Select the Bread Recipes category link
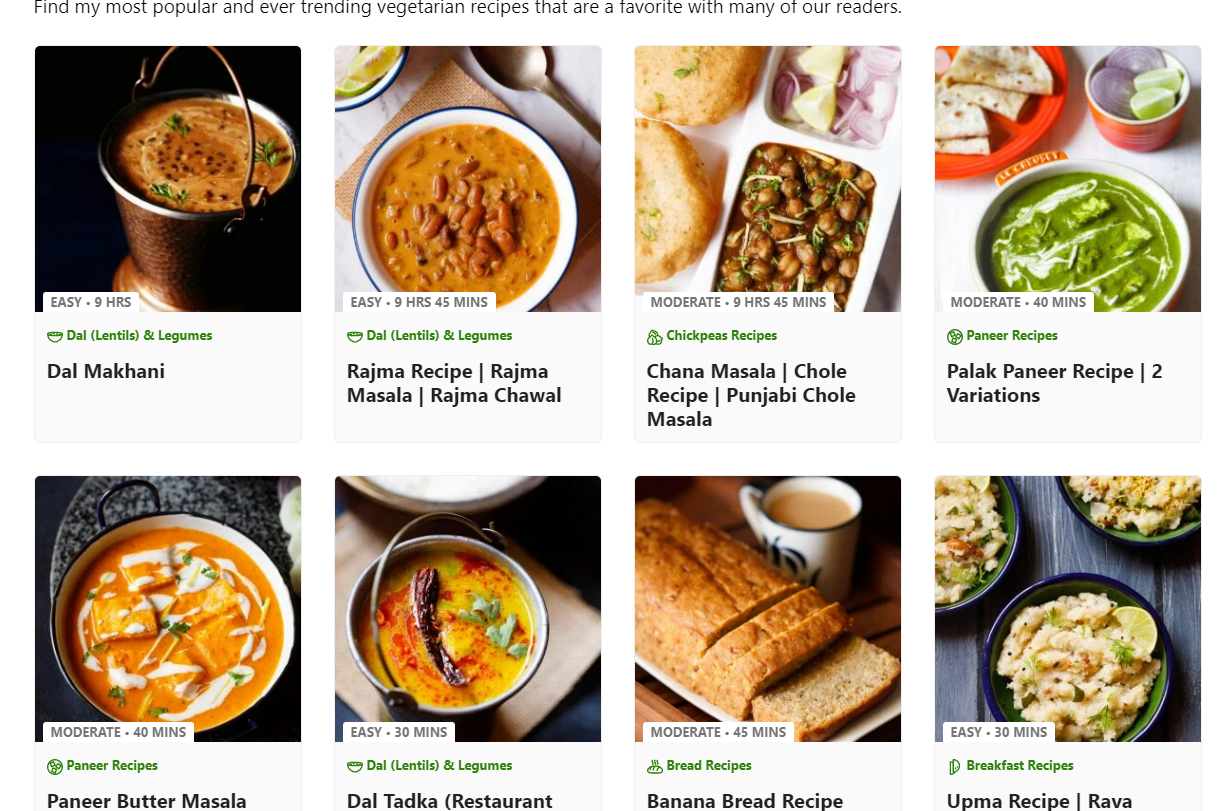Viewport: 1230px width, 811px height. 709,766
